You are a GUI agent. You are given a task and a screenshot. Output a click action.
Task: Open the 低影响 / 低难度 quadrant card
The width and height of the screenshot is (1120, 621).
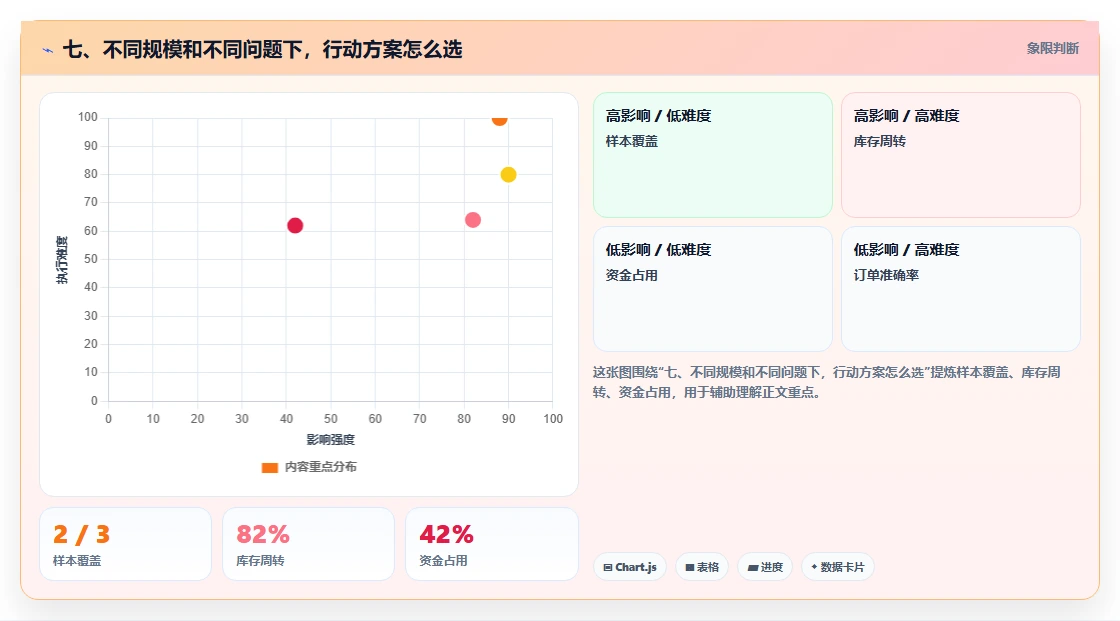[712, 289]
